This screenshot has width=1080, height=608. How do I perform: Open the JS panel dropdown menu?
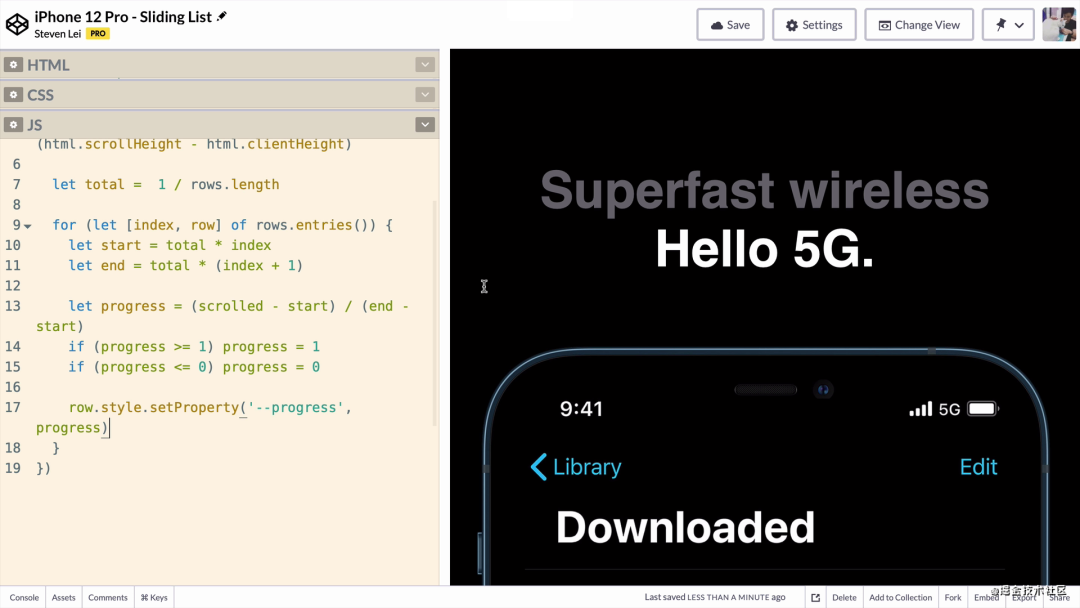425,125
